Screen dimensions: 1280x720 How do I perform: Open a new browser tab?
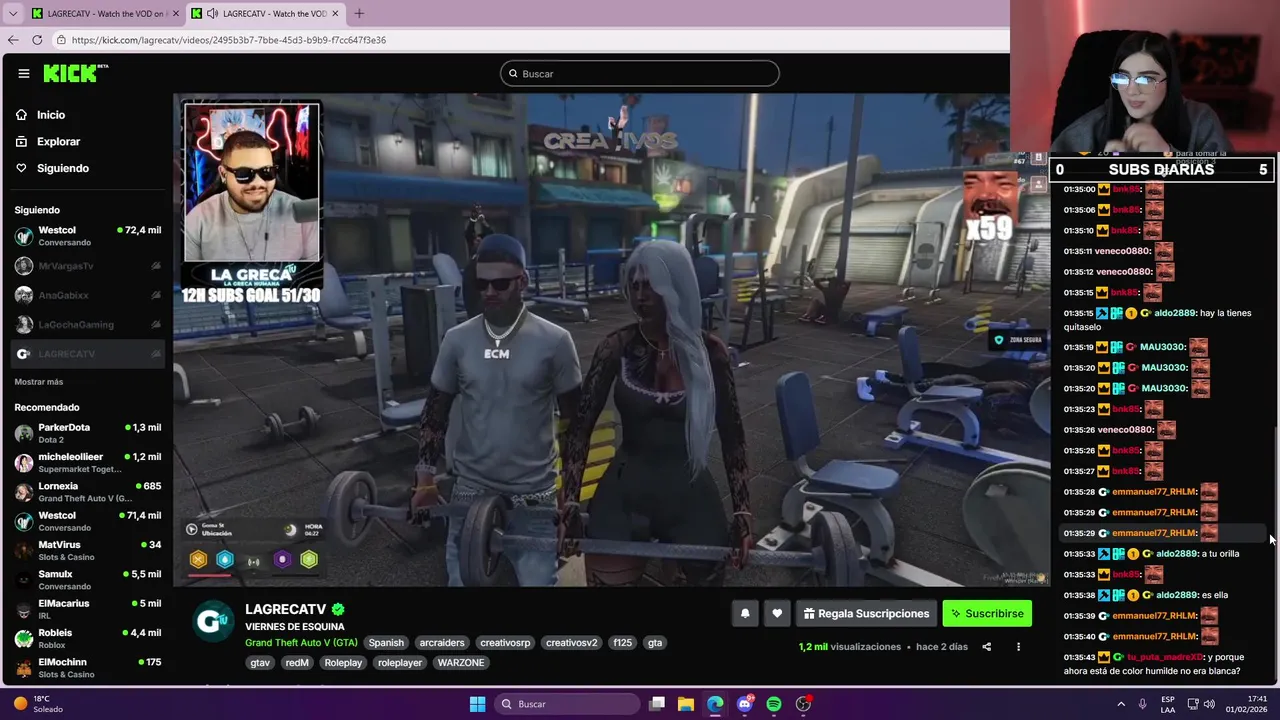[359, 14]
